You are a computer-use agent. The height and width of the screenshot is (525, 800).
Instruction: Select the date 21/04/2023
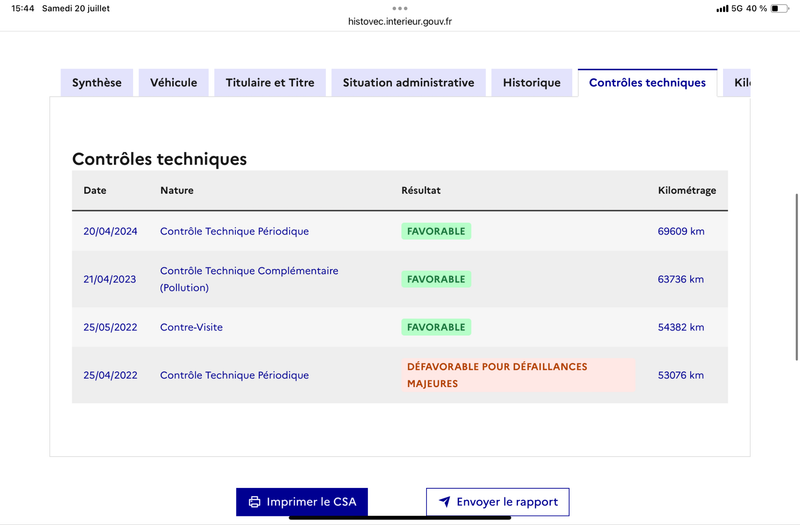coord(110,279)
